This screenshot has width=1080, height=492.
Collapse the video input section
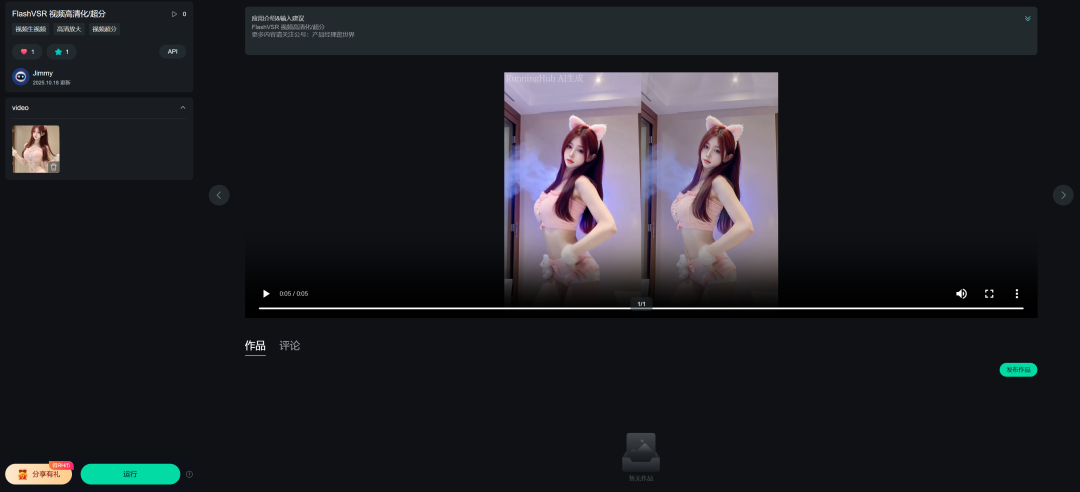[183, 107]
